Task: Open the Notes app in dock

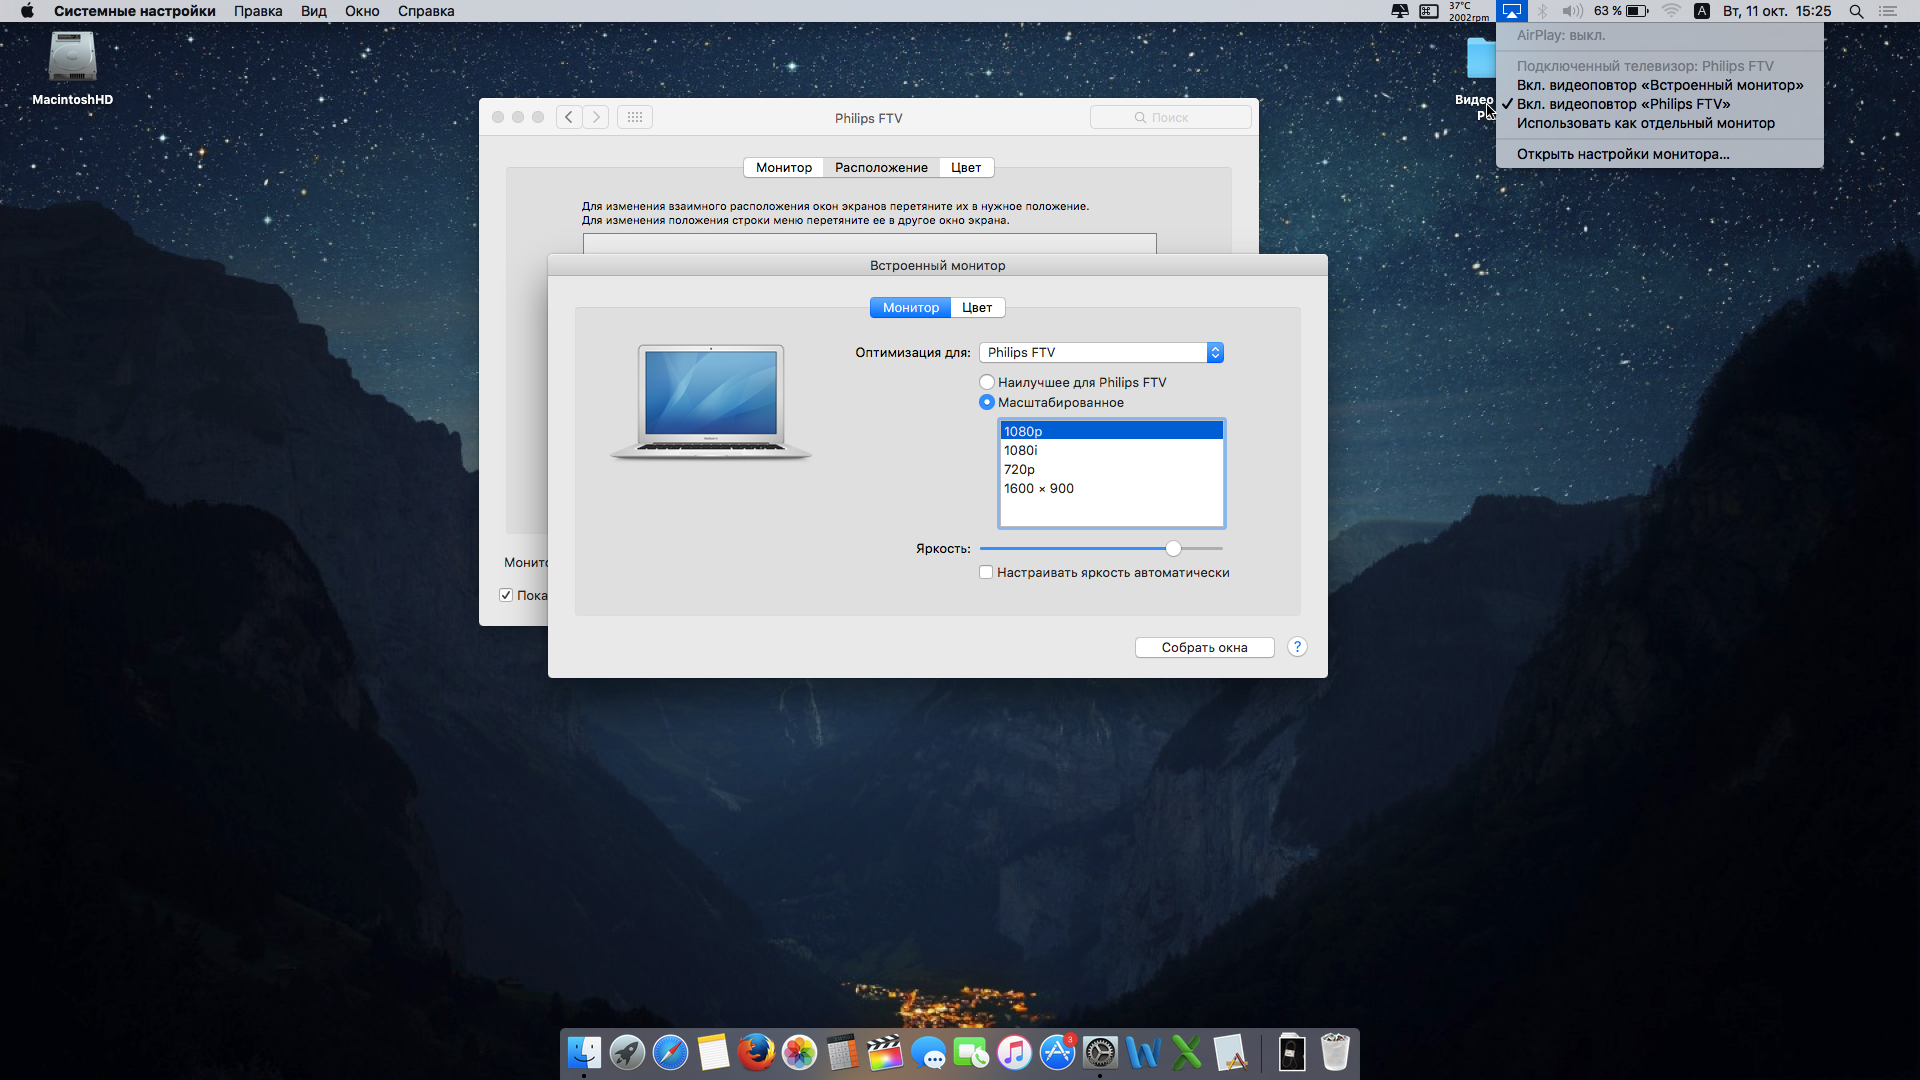Action: [713, 1052]
